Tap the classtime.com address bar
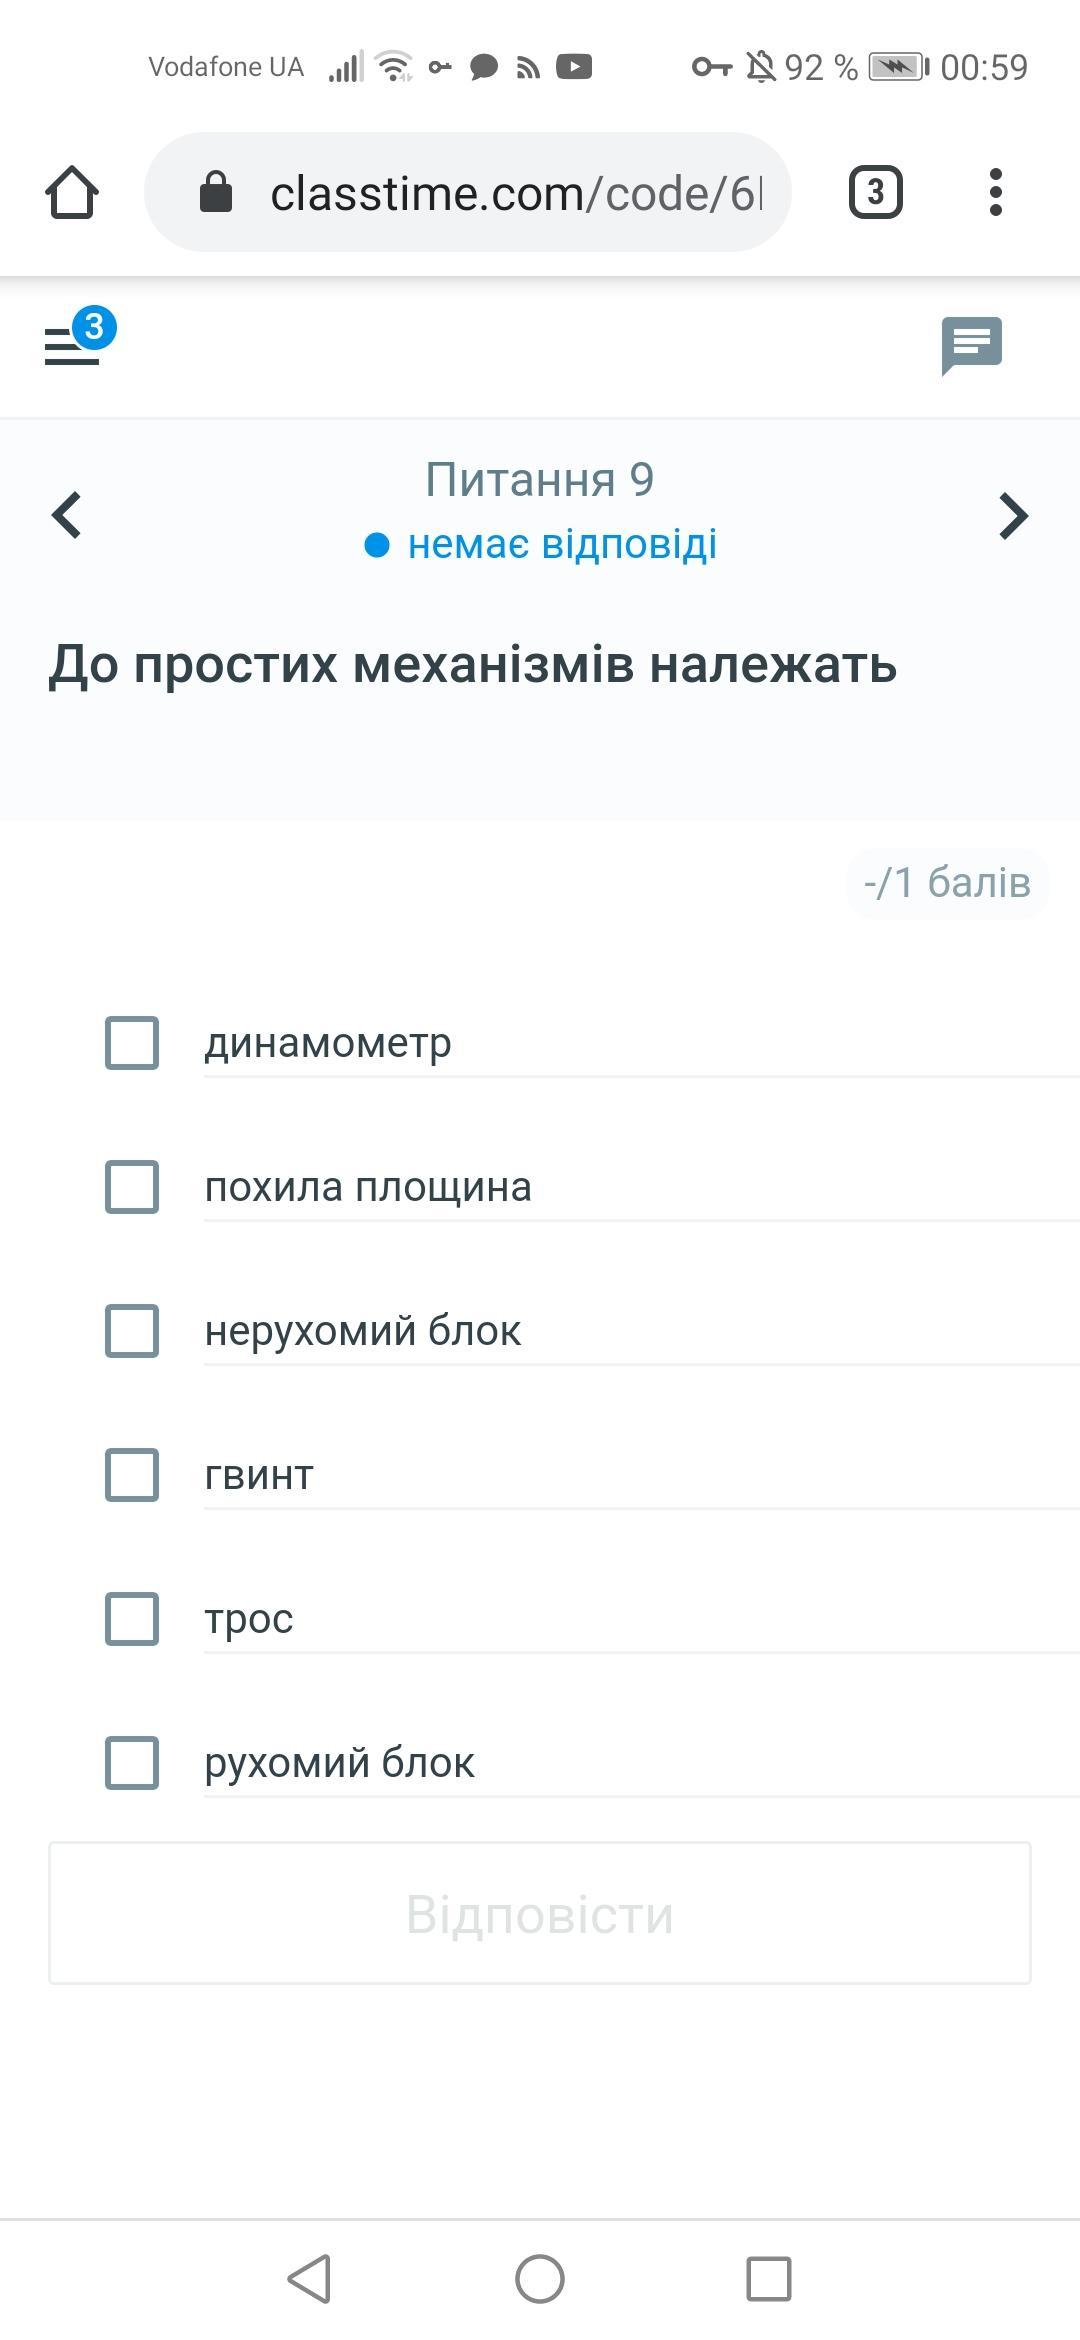Image resolution: width=1080 pixels, height=2340 pixels. [x=468, y=192]
